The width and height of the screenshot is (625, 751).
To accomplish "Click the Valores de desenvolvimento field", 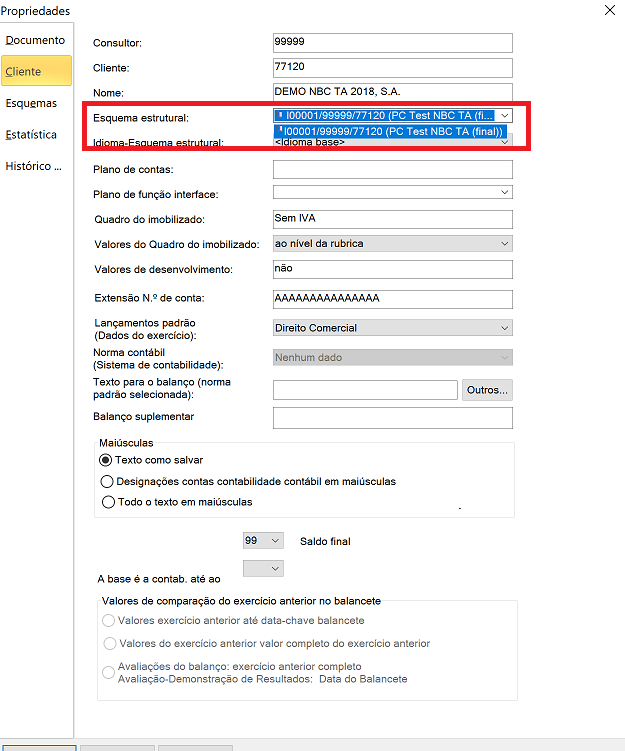I will tap(393, 269).
